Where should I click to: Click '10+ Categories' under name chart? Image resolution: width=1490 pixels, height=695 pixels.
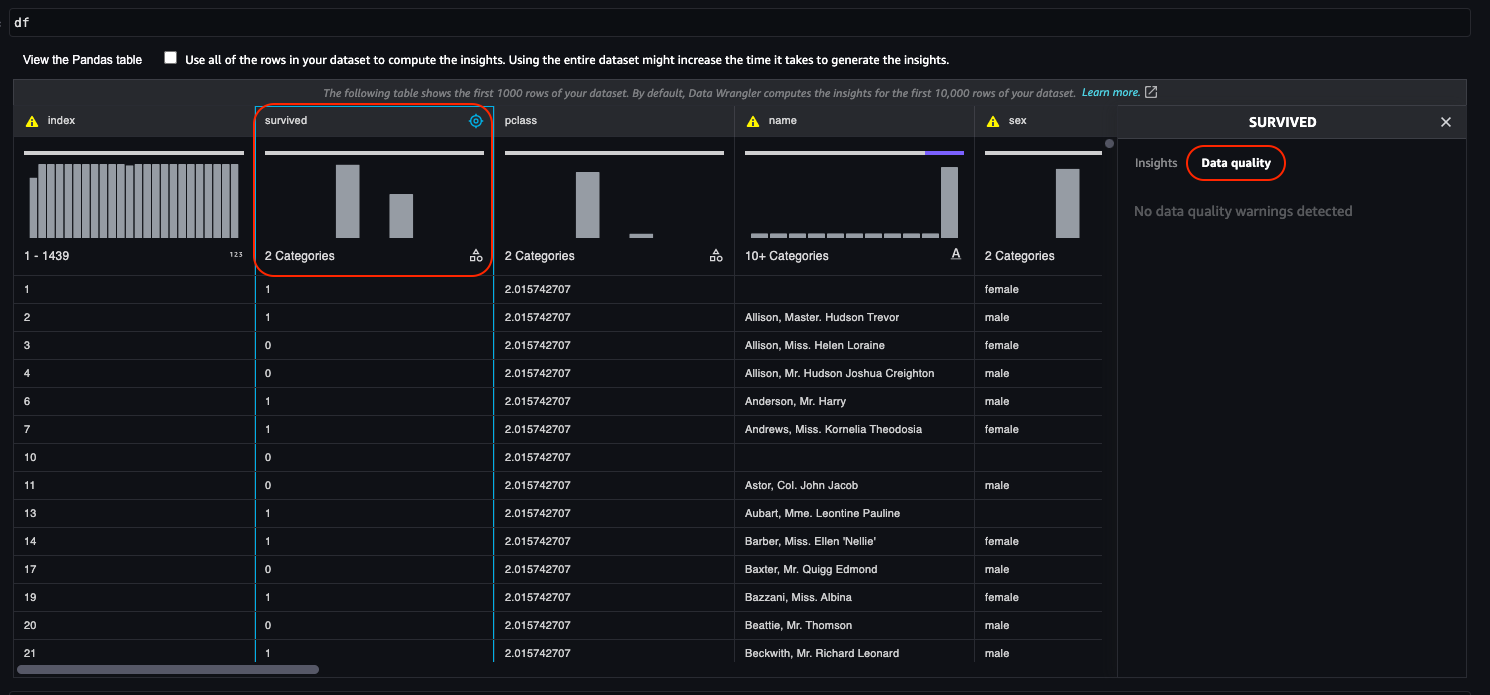coord(787,256)
